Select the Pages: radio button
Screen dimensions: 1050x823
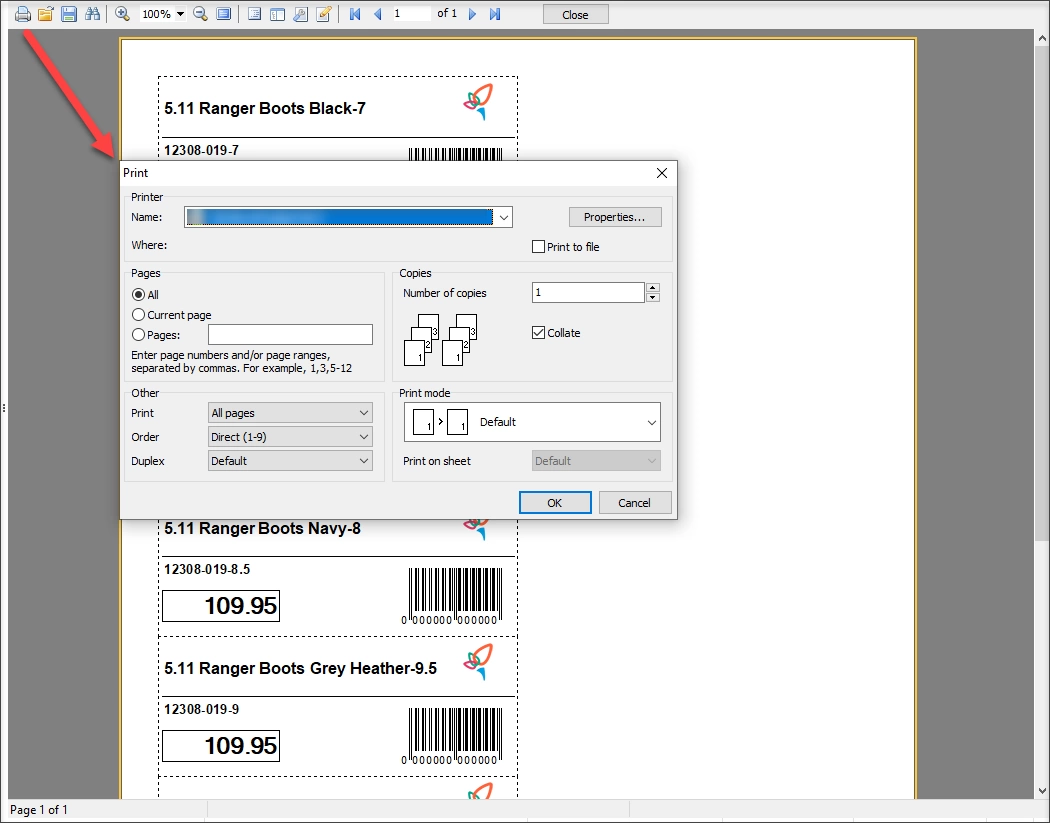pos(139,335)
